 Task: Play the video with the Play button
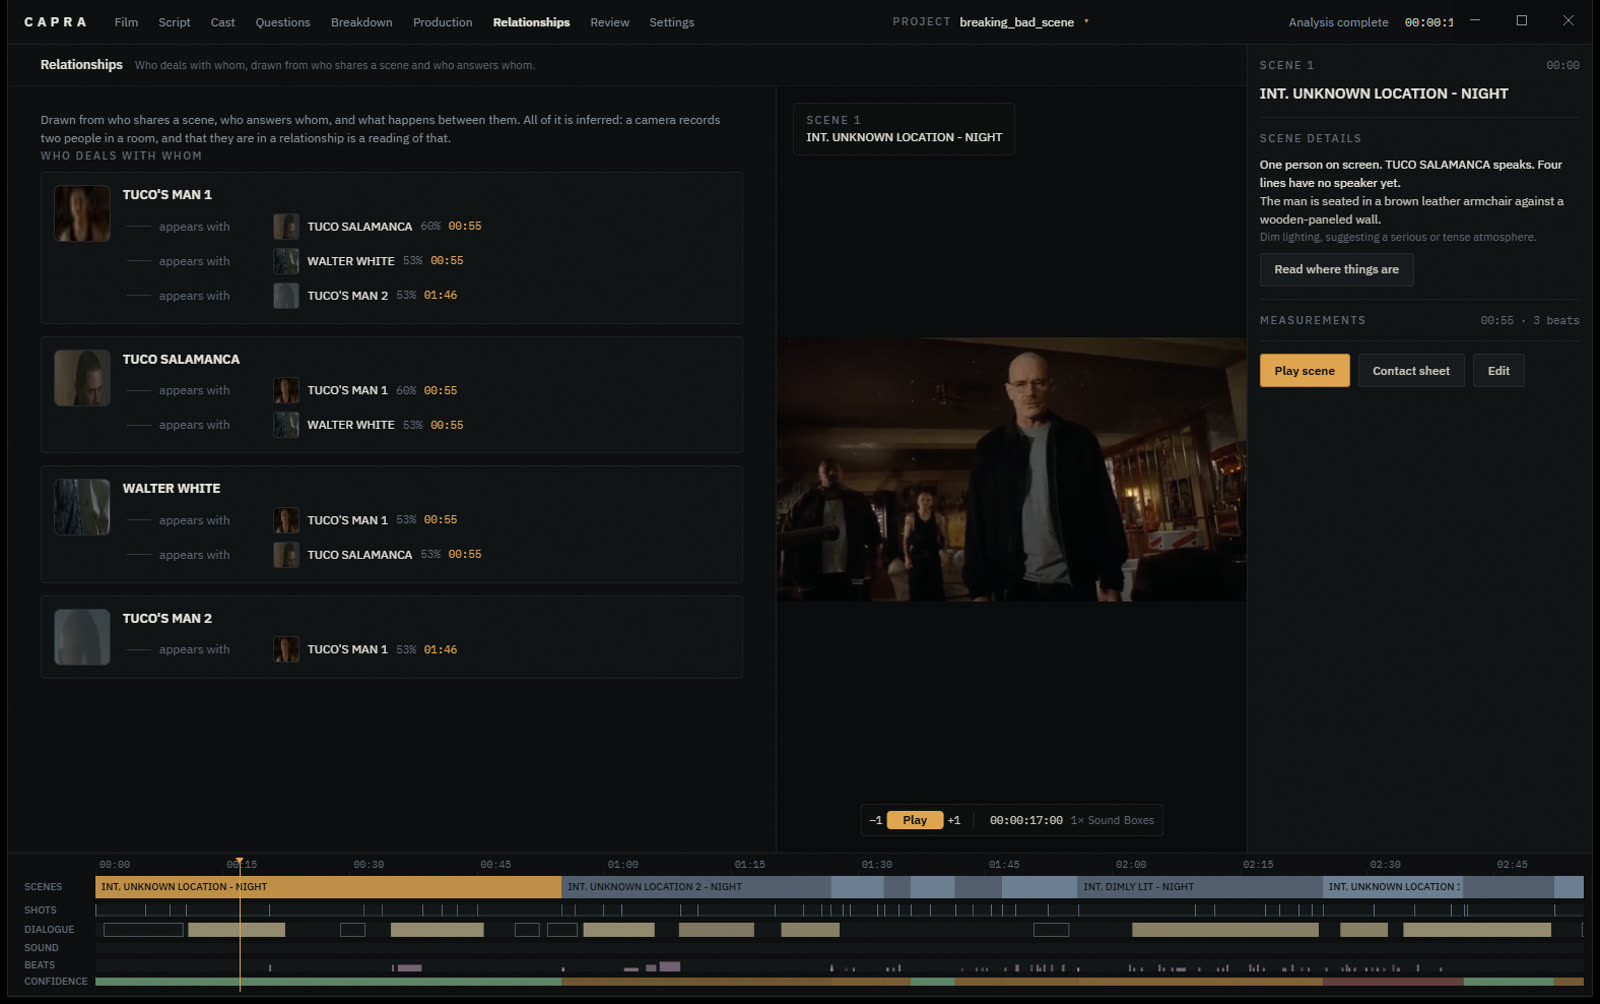[915, 820]
